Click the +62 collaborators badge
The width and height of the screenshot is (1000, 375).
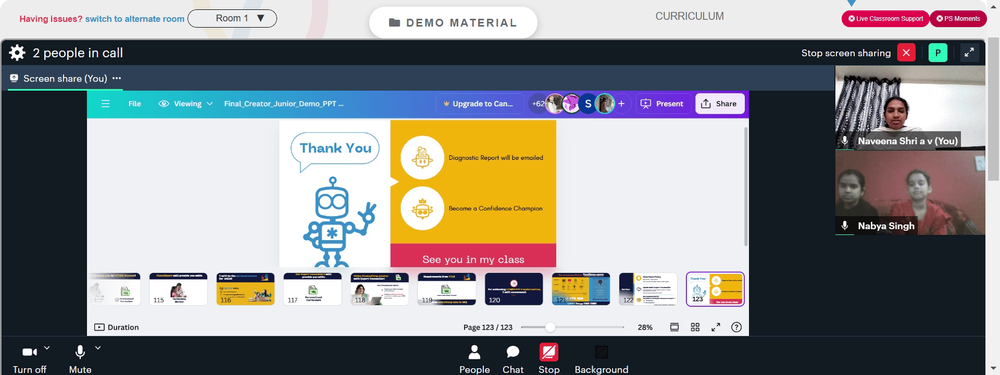(x=538, y=103)
